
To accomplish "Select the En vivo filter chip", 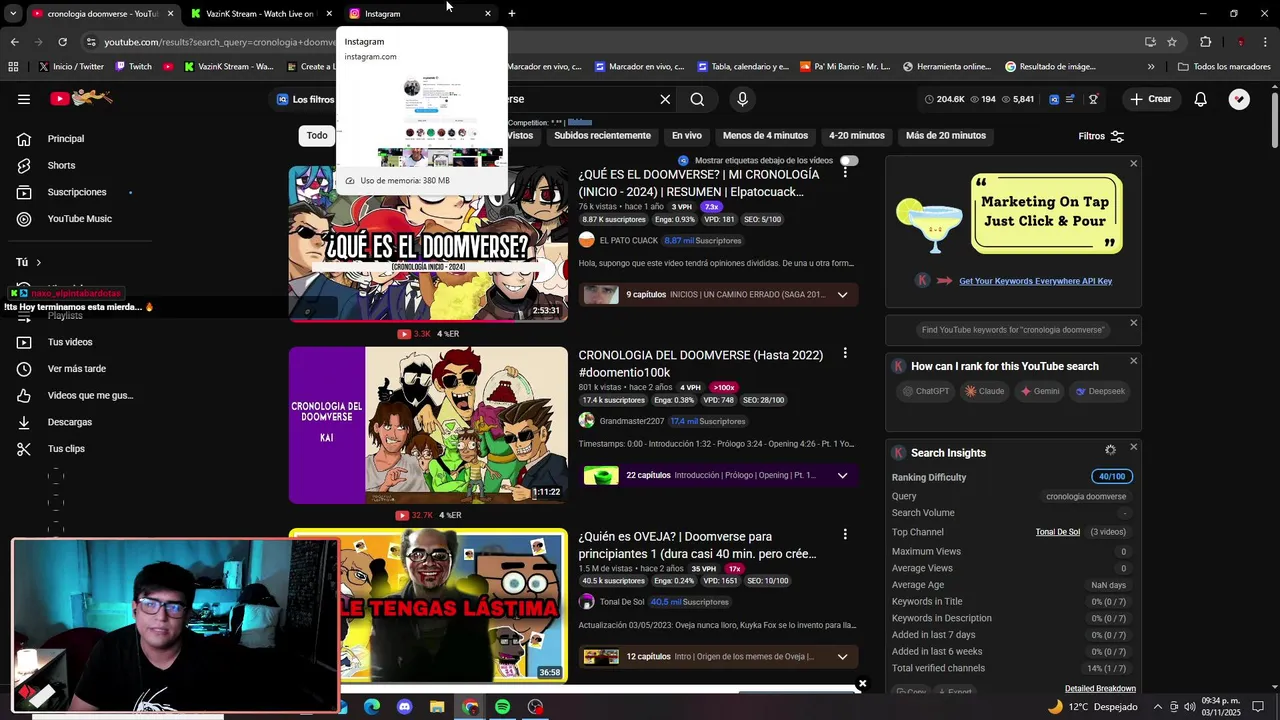I will click(x=686, y=136).
